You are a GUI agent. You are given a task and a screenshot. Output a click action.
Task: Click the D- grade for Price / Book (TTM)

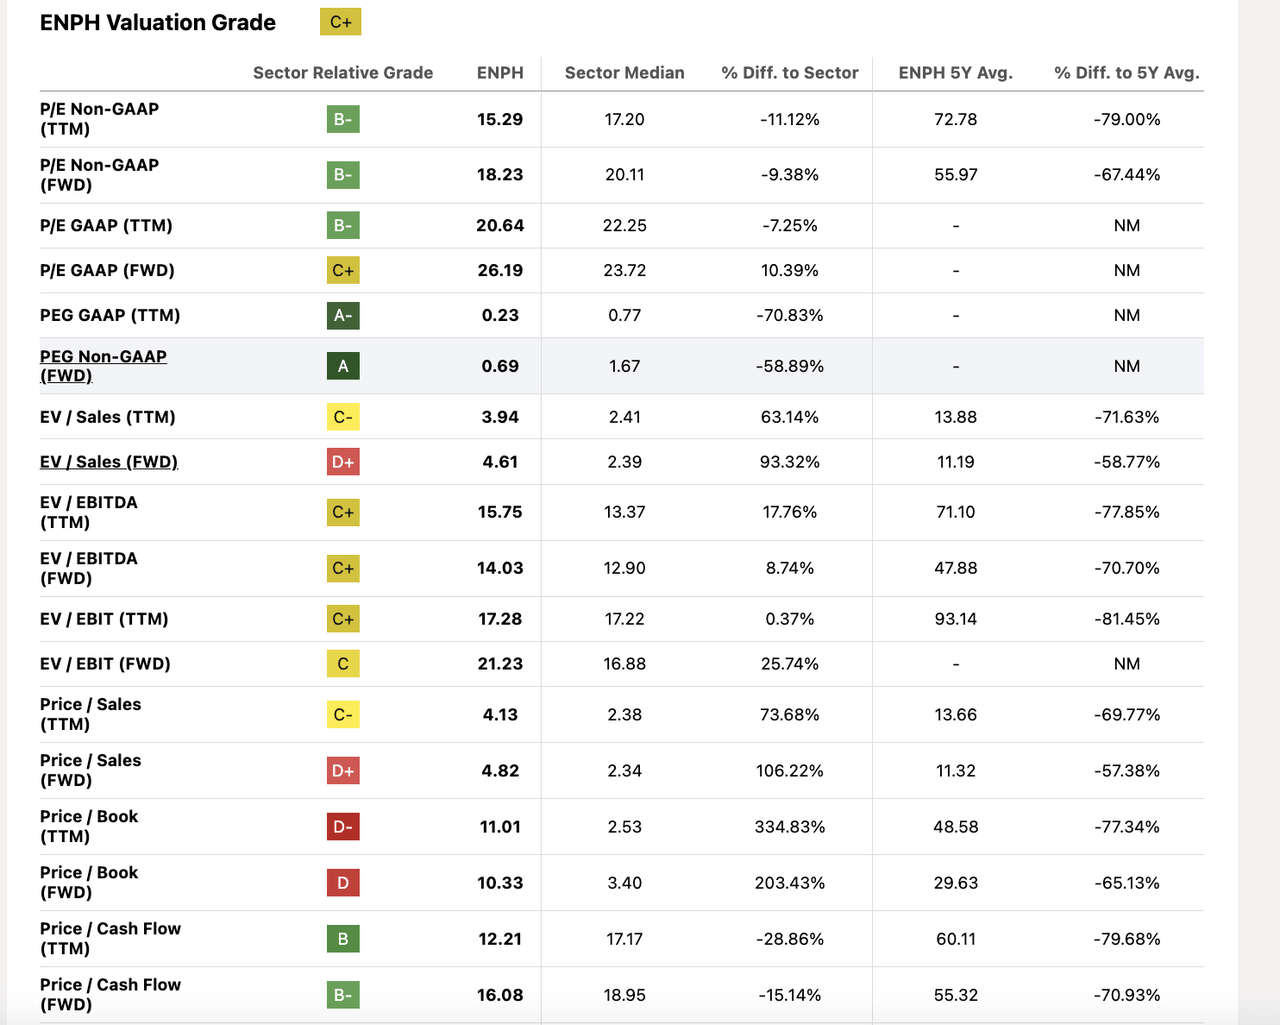343,827
